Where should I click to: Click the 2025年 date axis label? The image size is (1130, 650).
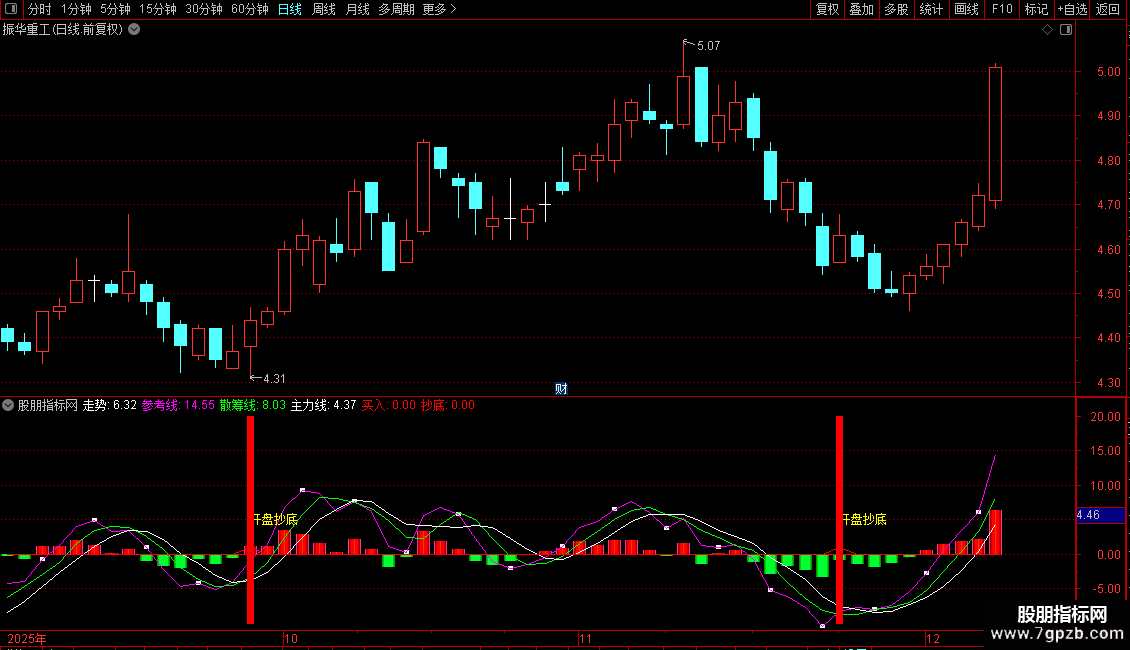(x=27, y=639)
